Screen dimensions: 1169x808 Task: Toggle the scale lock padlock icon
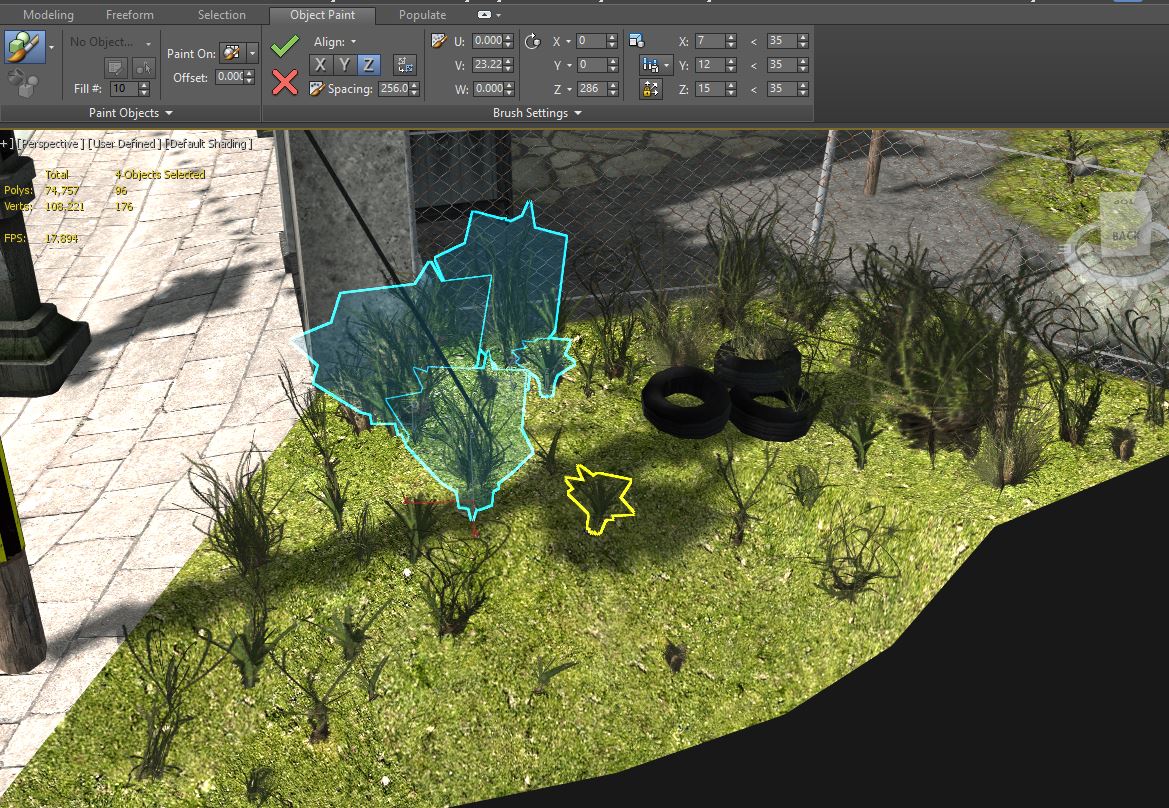651,89
